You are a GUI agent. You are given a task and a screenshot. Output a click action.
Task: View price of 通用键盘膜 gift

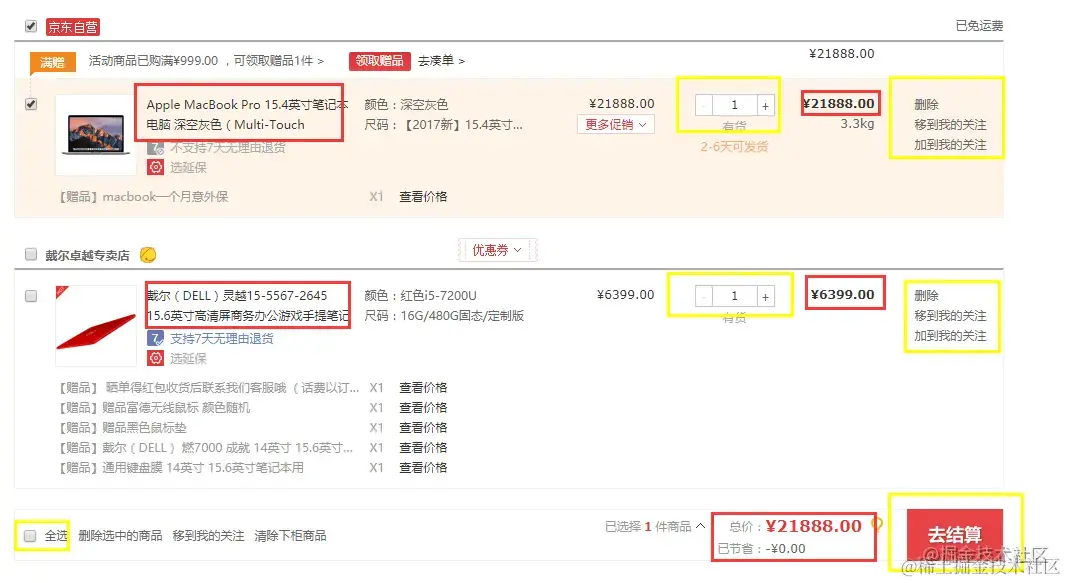[x=423, y=468]
